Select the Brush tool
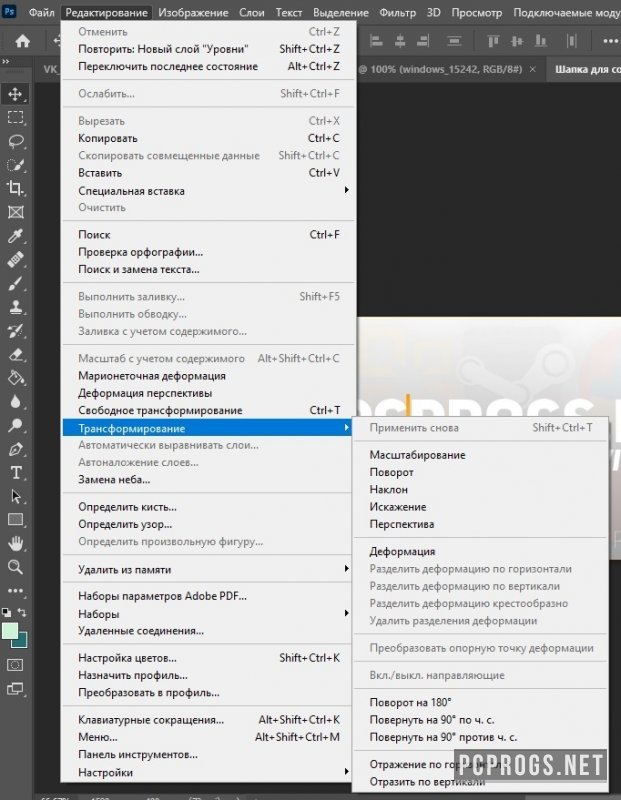621x800 pixels. coord(15,283)
